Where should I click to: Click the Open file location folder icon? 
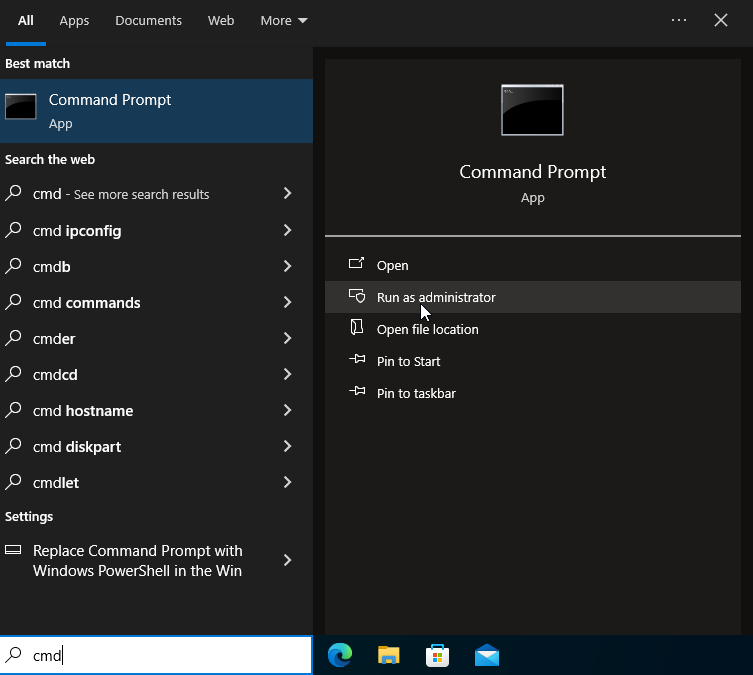(356, 327)
